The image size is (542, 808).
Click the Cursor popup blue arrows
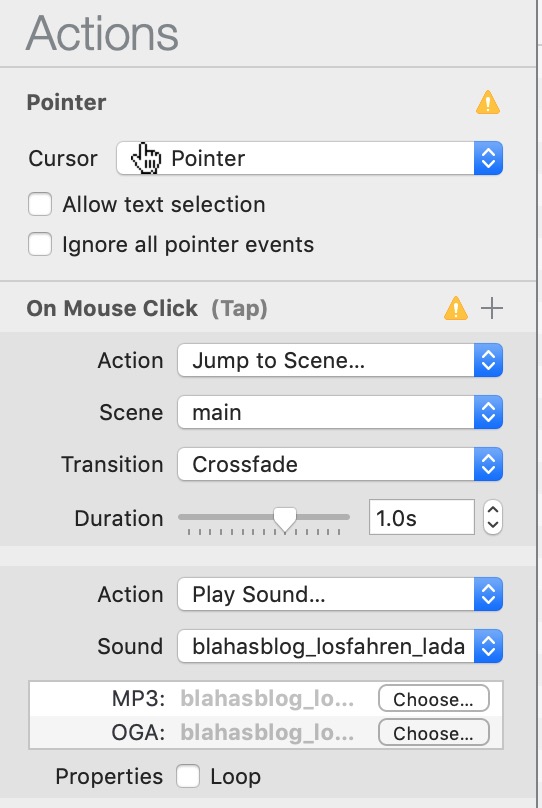point(488,158)
